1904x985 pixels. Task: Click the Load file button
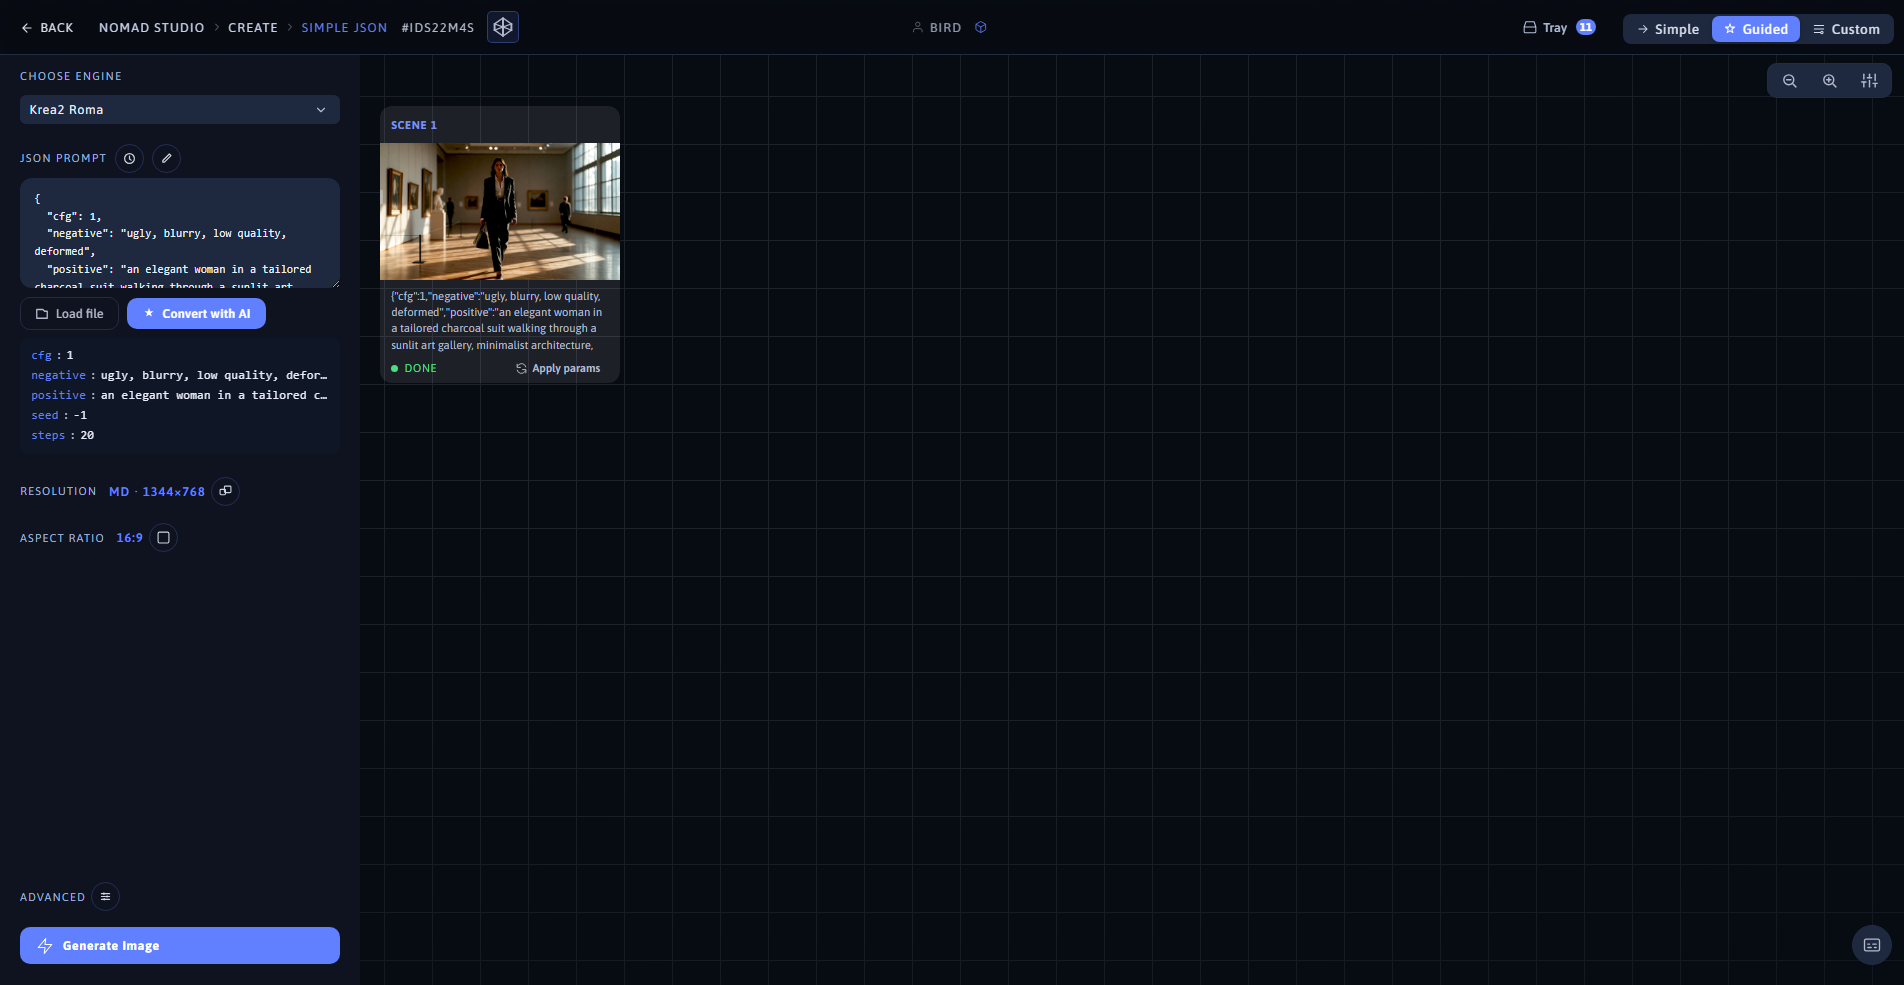tap(69, 314)
